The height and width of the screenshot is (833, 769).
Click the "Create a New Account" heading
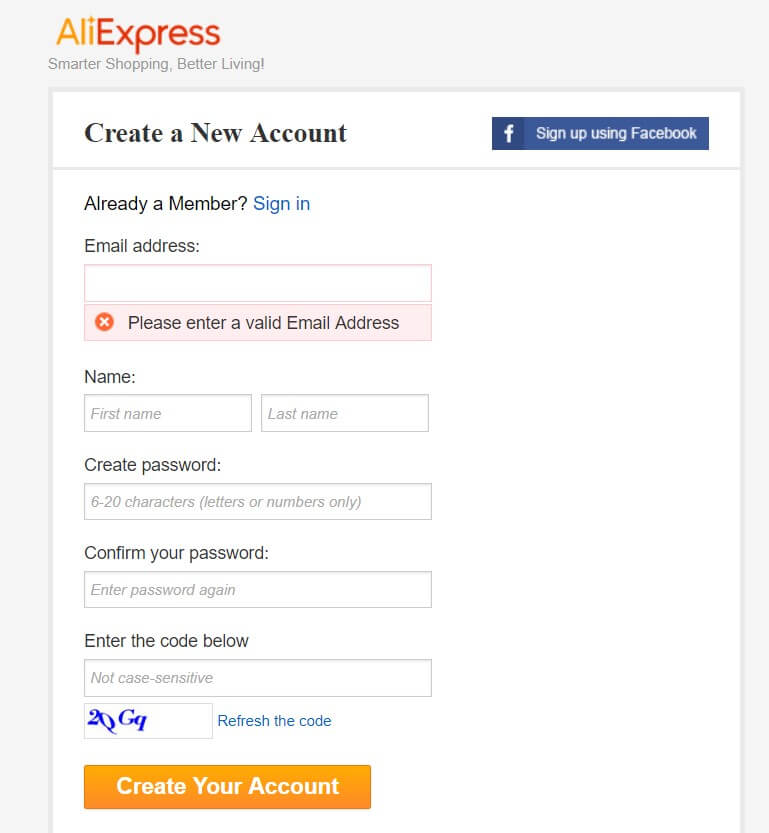point(216,133)
